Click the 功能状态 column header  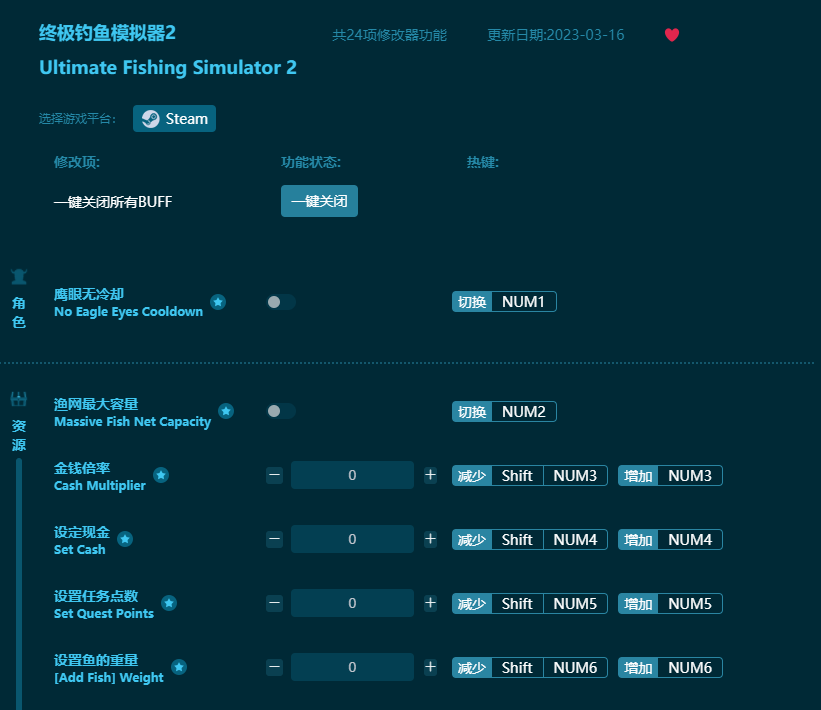(311, 162)
